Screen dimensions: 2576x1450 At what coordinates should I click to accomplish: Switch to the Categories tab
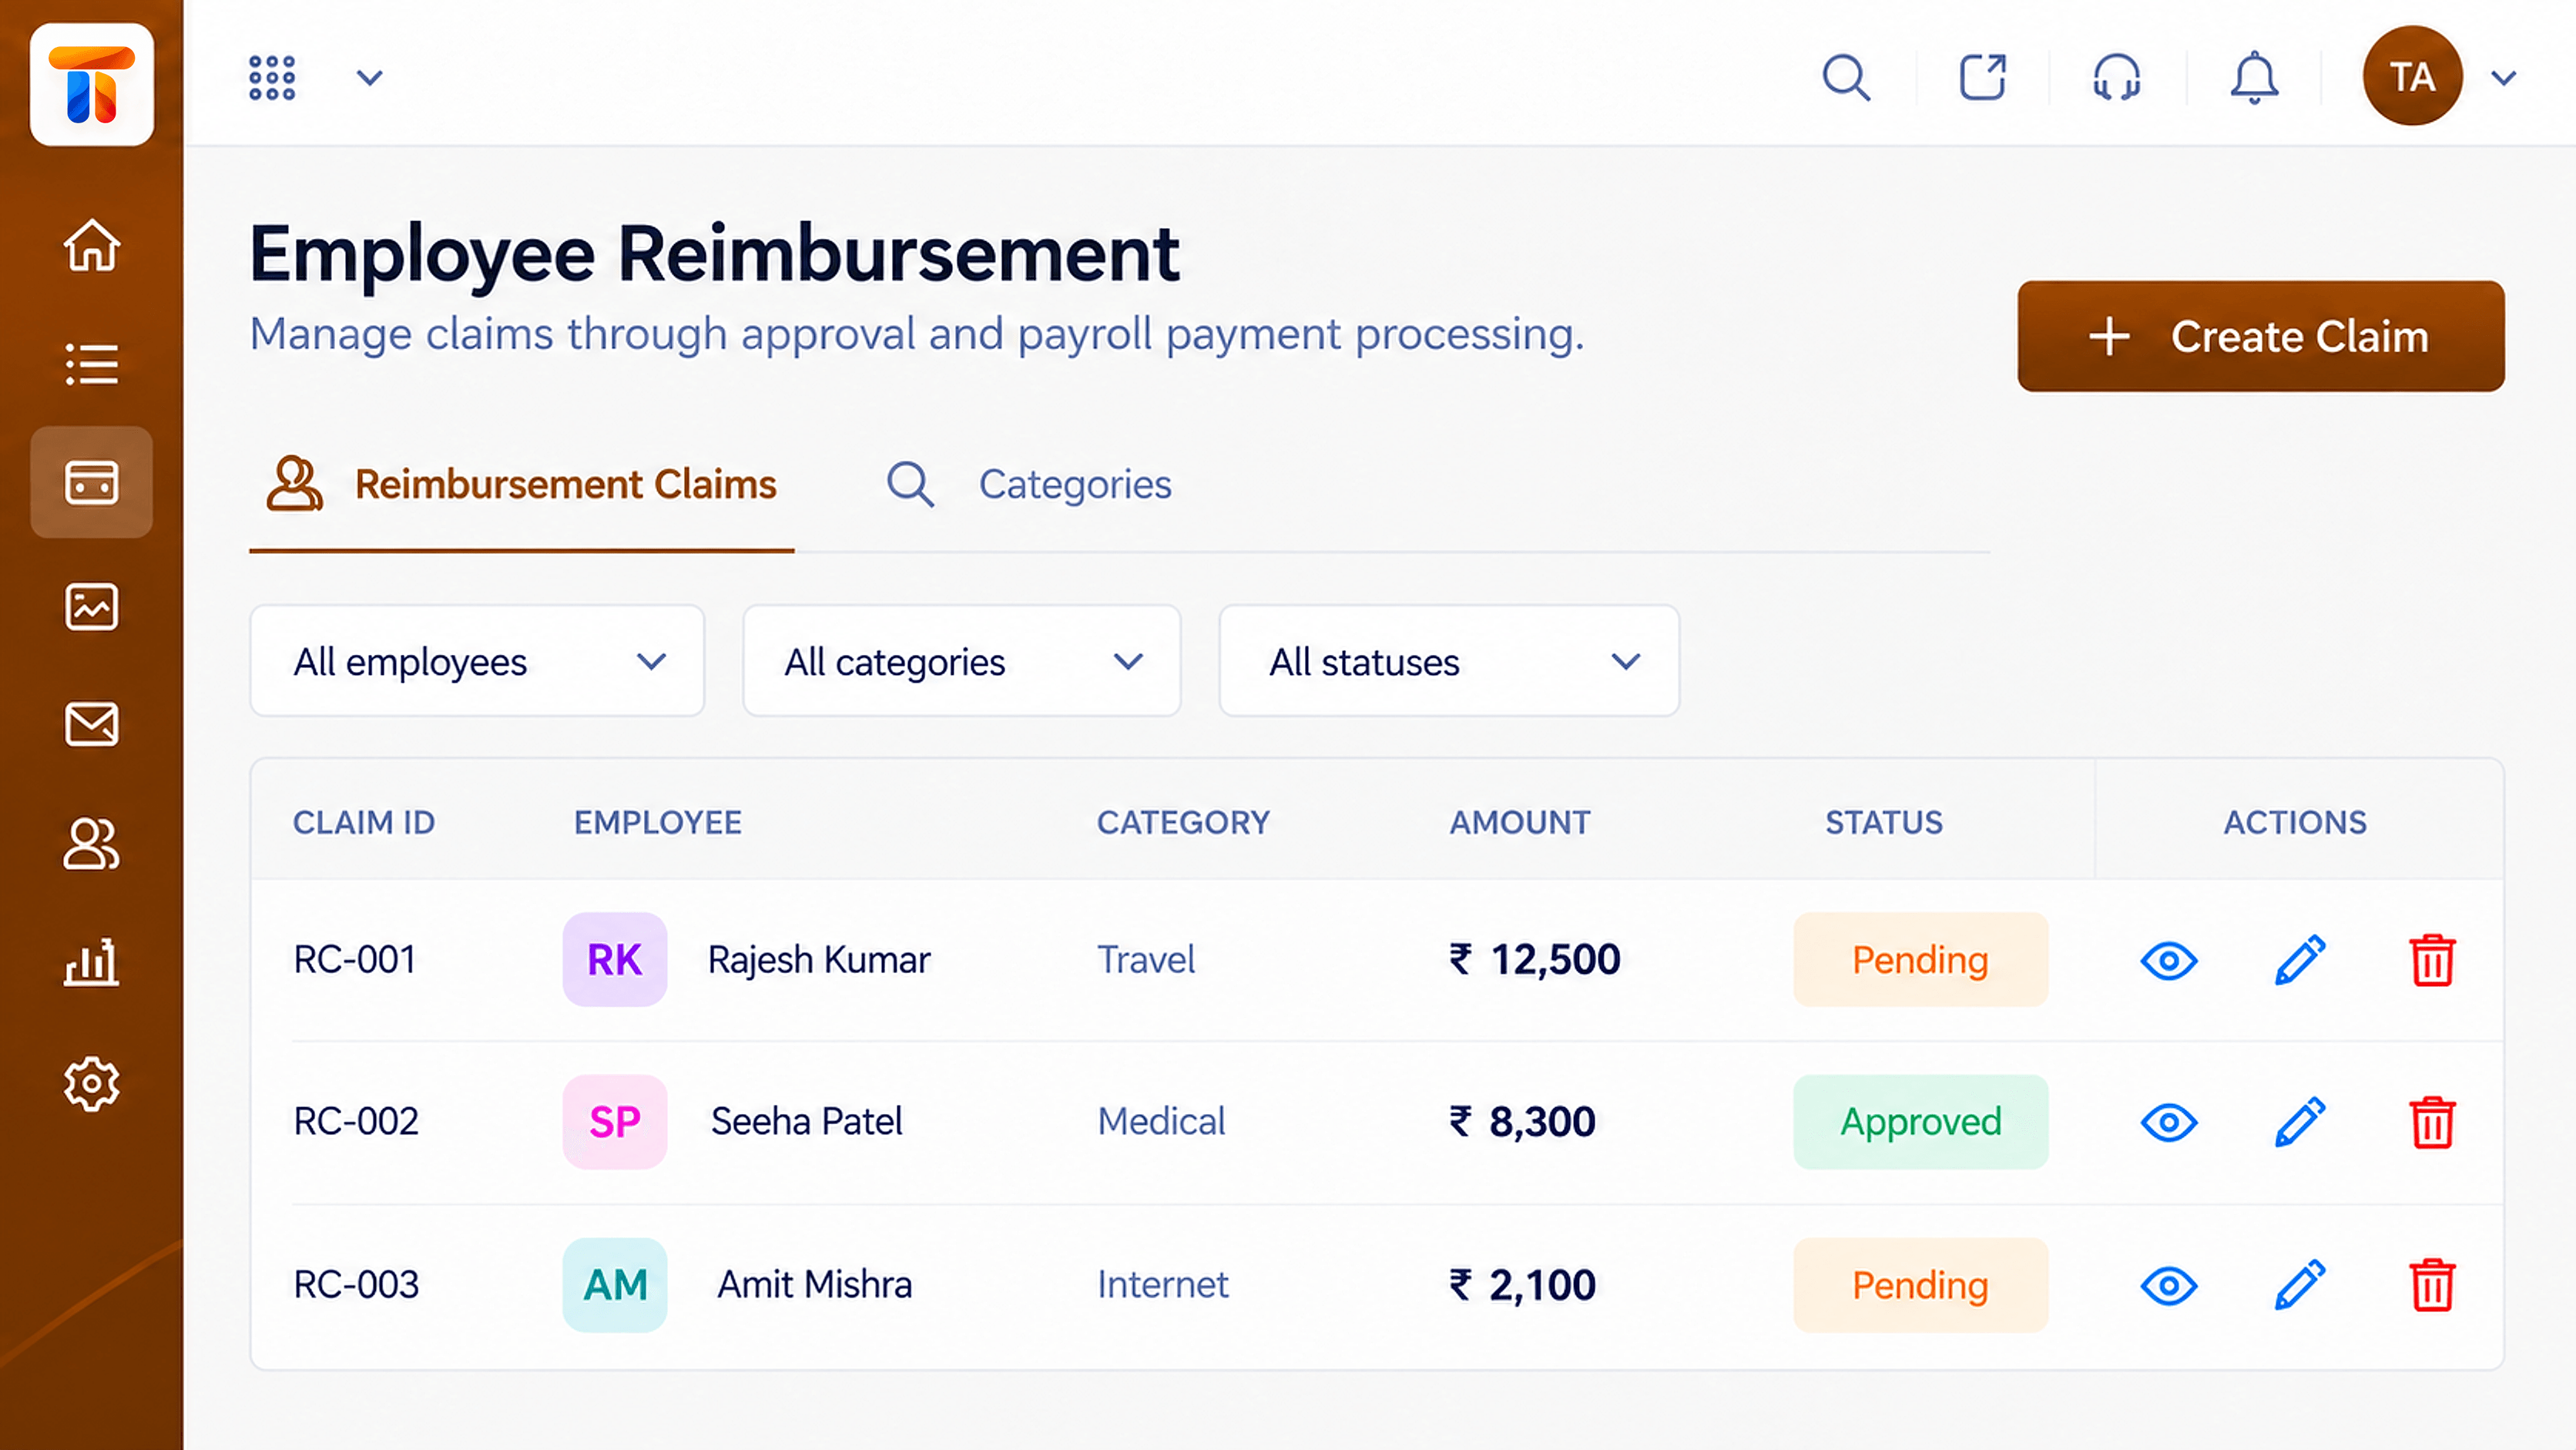pyautogui.click(x=1029, y=485)
